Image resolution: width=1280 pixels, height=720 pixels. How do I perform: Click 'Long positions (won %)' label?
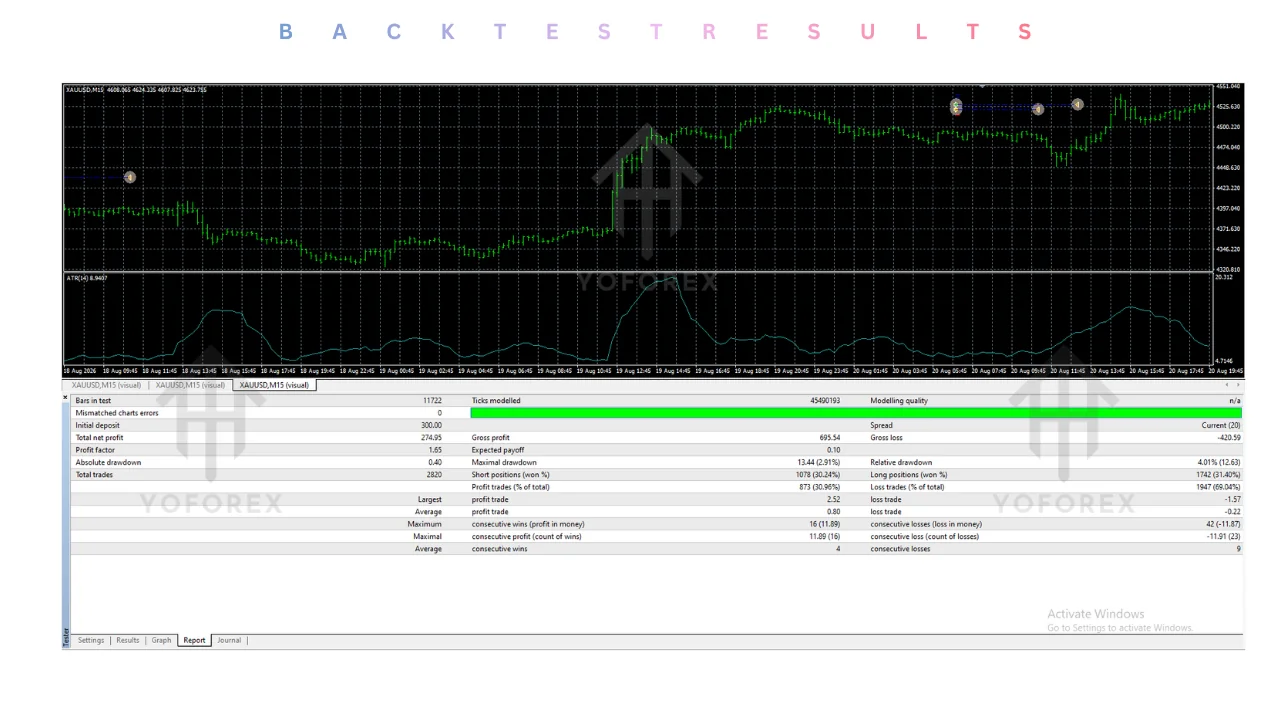(908, 474)
